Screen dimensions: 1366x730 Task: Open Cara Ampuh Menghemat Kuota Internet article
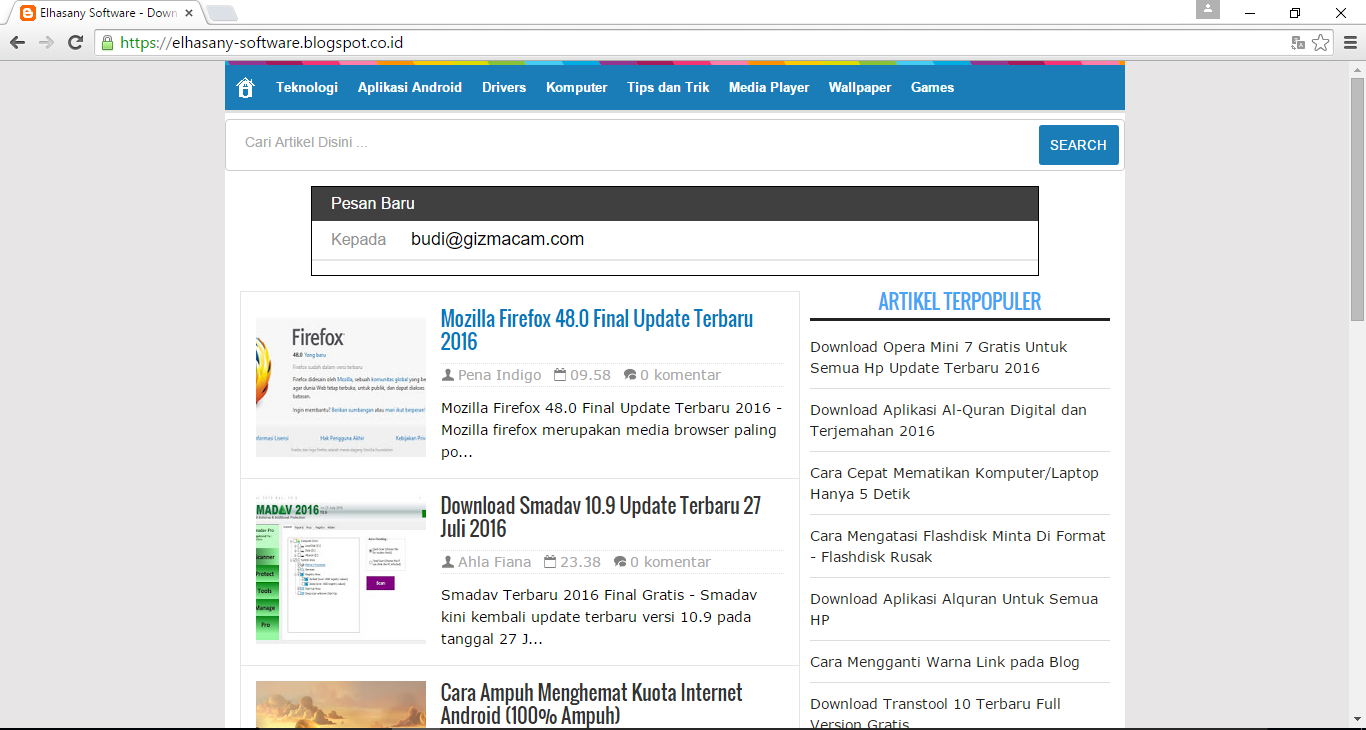[x=592, y=704]
